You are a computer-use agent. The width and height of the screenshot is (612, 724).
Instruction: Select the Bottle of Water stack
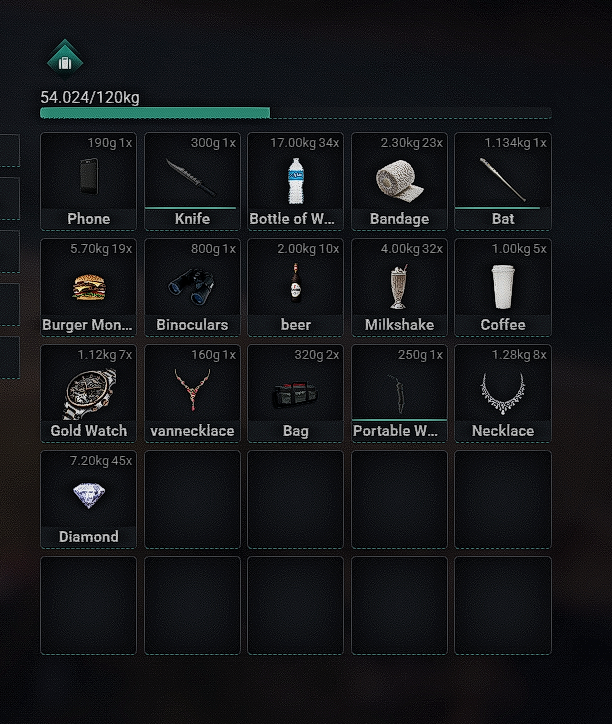pyautogui.click(x=296, y=181)
